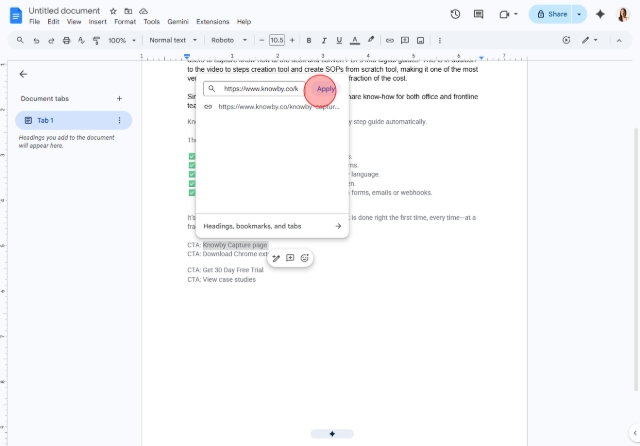Open the Google Docs home icon
This screenshot has height=446, width=640.
coord(16,16)
